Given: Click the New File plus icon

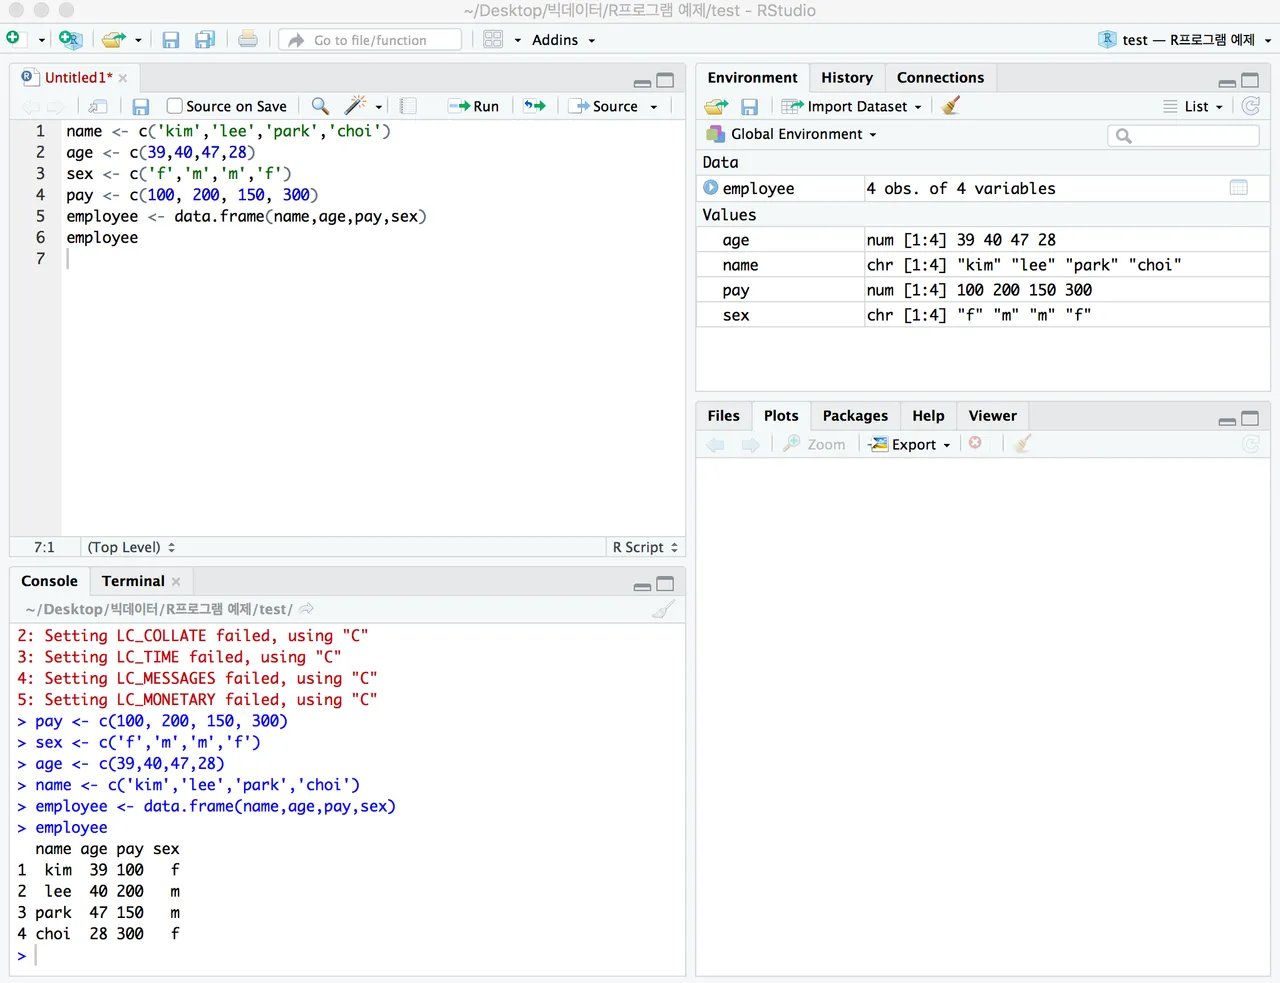Looking at the screenshot, I should point(13,39).
